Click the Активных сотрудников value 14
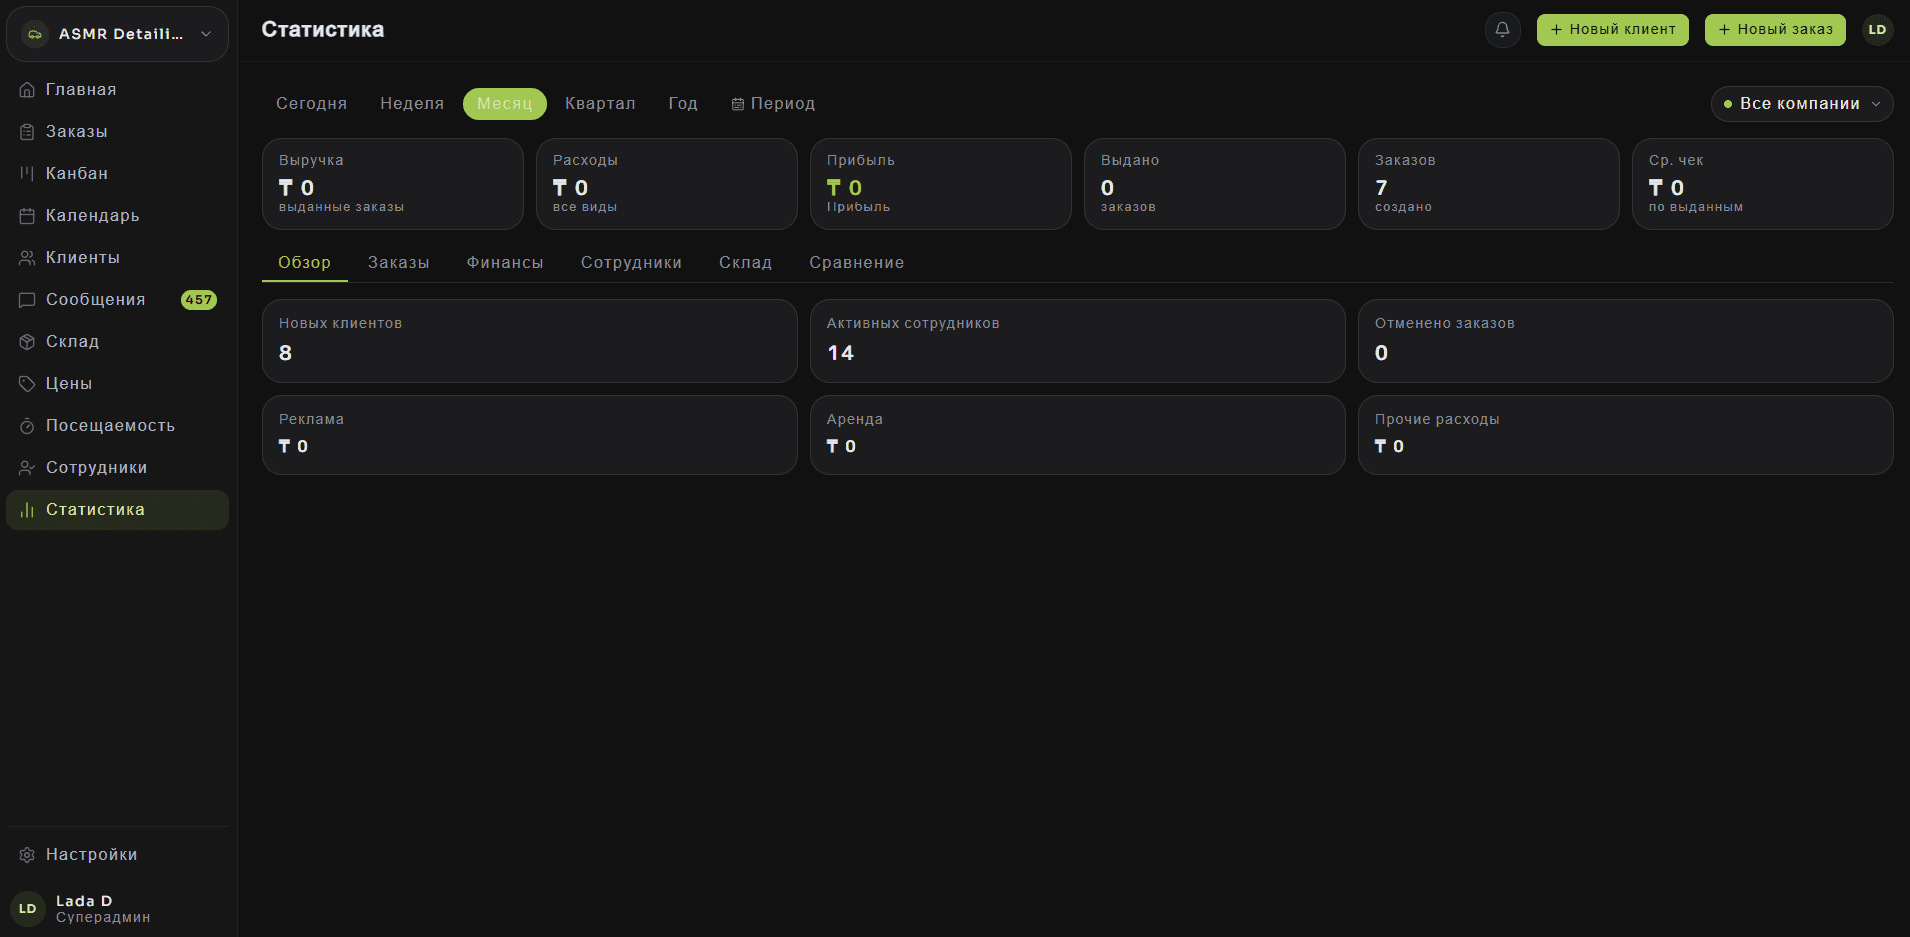Viewport: 1910px width, 937px height. coord(841,353)
